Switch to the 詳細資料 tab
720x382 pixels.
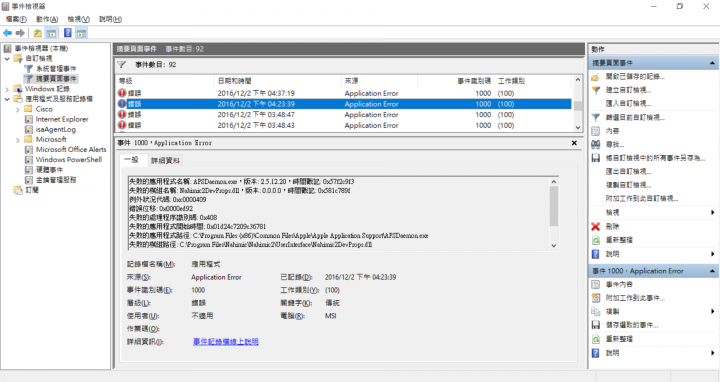(x=165, y=161)
